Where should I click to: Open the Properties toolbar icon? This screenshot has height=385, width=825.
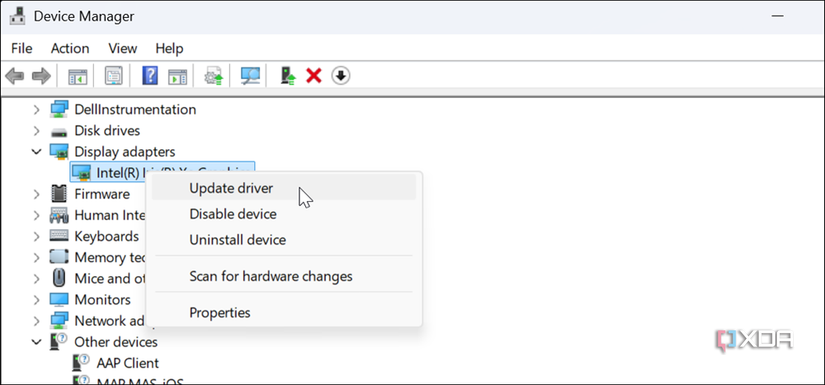(x=114, y=76)
